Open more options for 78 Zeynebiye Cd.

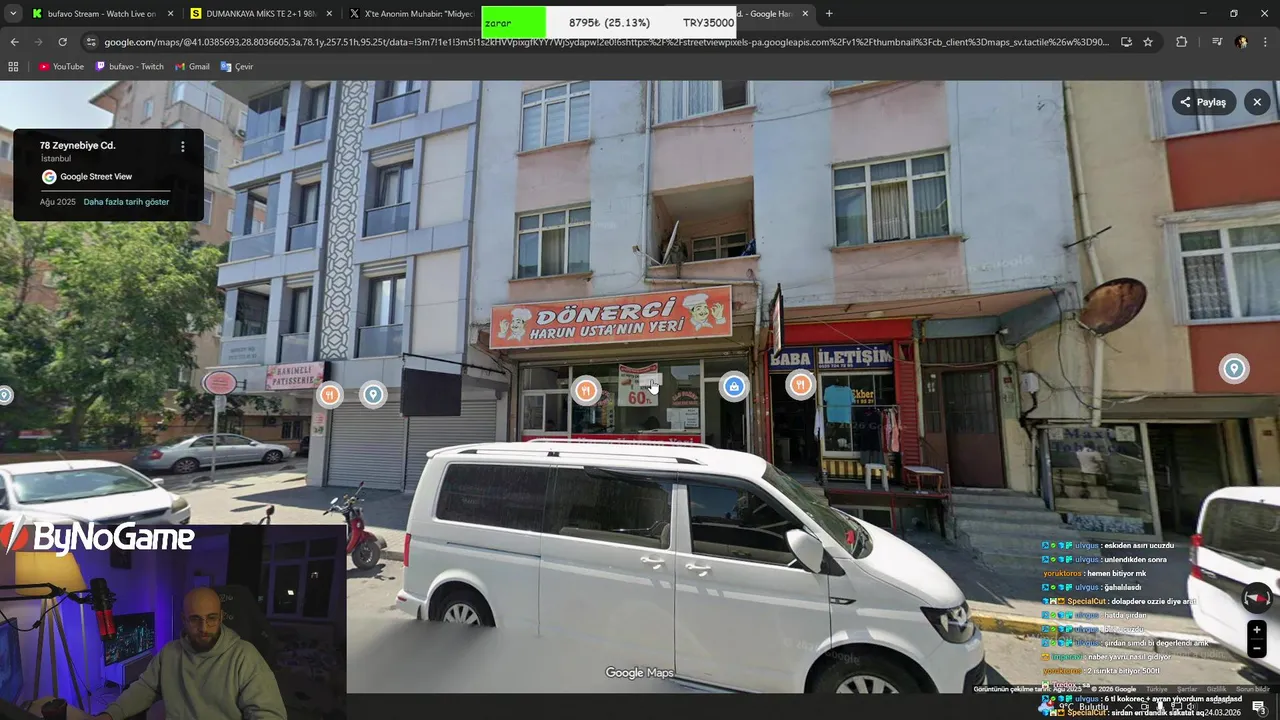(x=182, y=147)
